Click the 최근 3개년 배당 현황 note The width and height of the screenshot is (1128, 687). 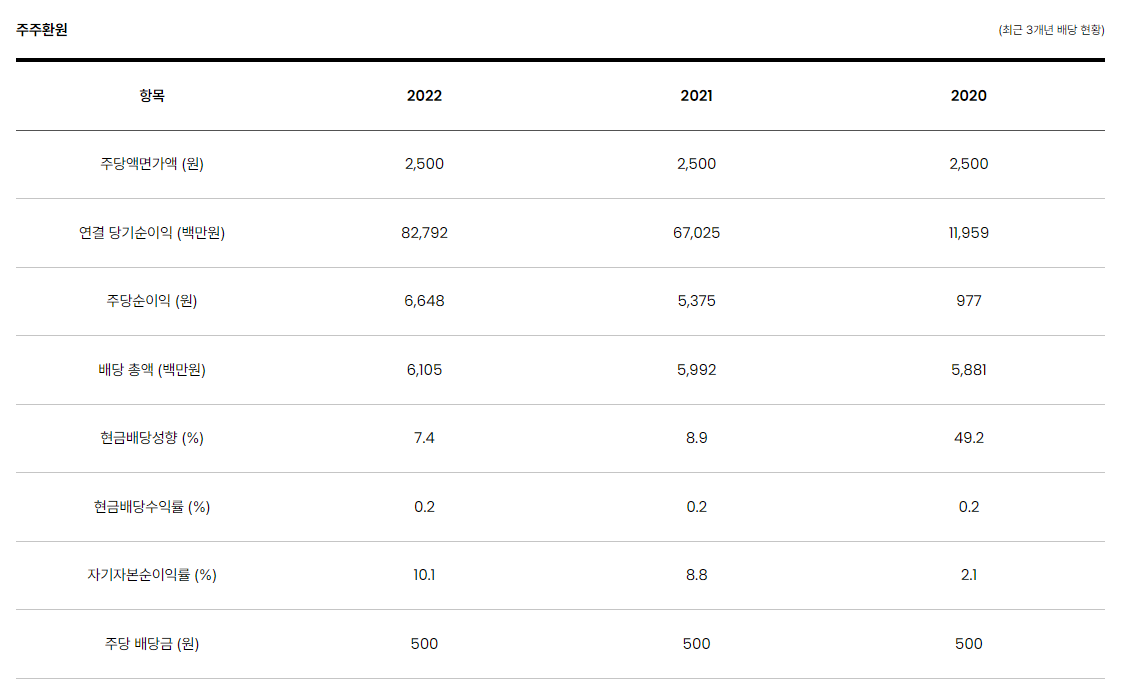1051,29
